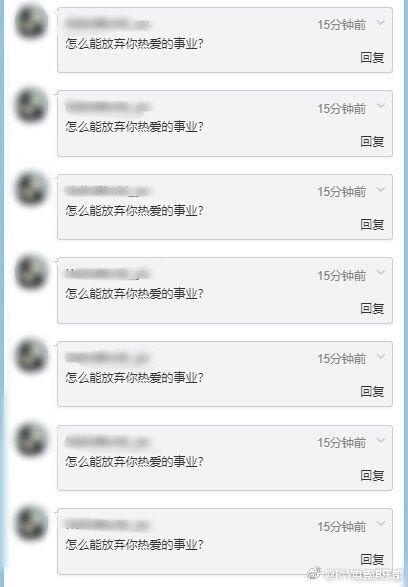Reply to the fifth comment via 回复

372,392
